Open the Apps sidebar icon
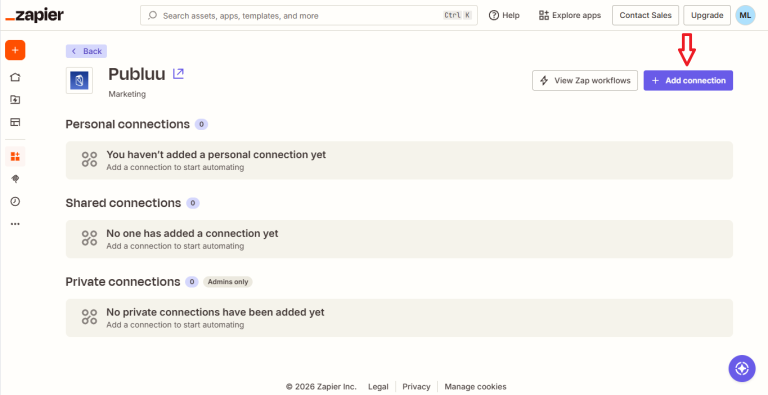Viewport: 768px width, 395px height. (15, 156)
